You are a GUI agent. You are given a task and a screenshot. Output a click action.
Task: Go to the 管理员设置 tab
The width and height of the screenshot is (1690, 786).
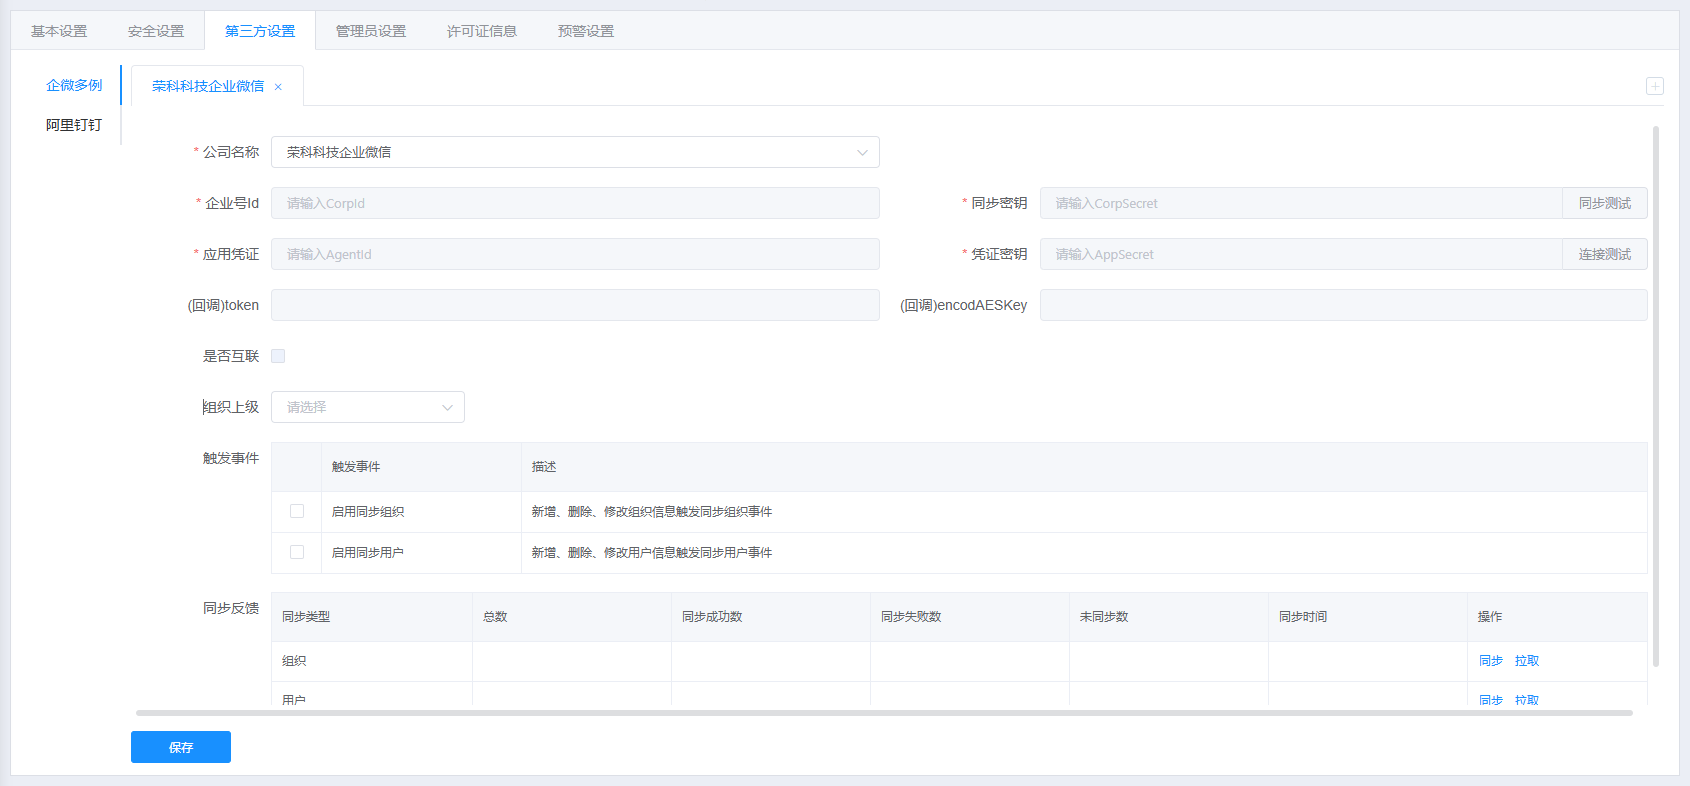tap(371, 31)
